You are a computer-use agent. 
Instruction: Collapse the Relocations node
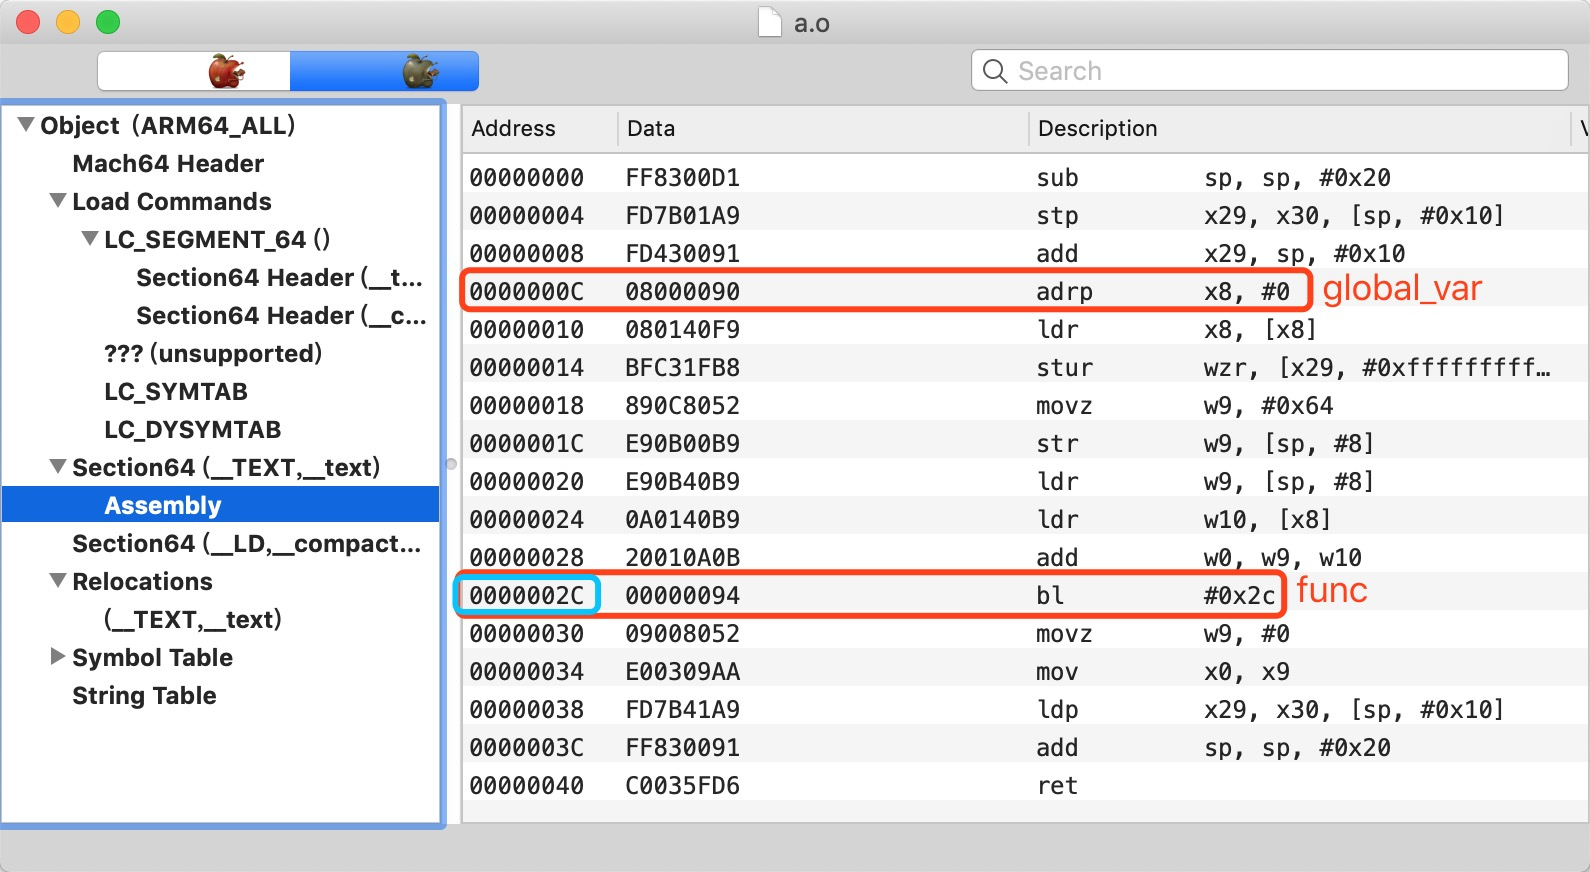(58, 581)
